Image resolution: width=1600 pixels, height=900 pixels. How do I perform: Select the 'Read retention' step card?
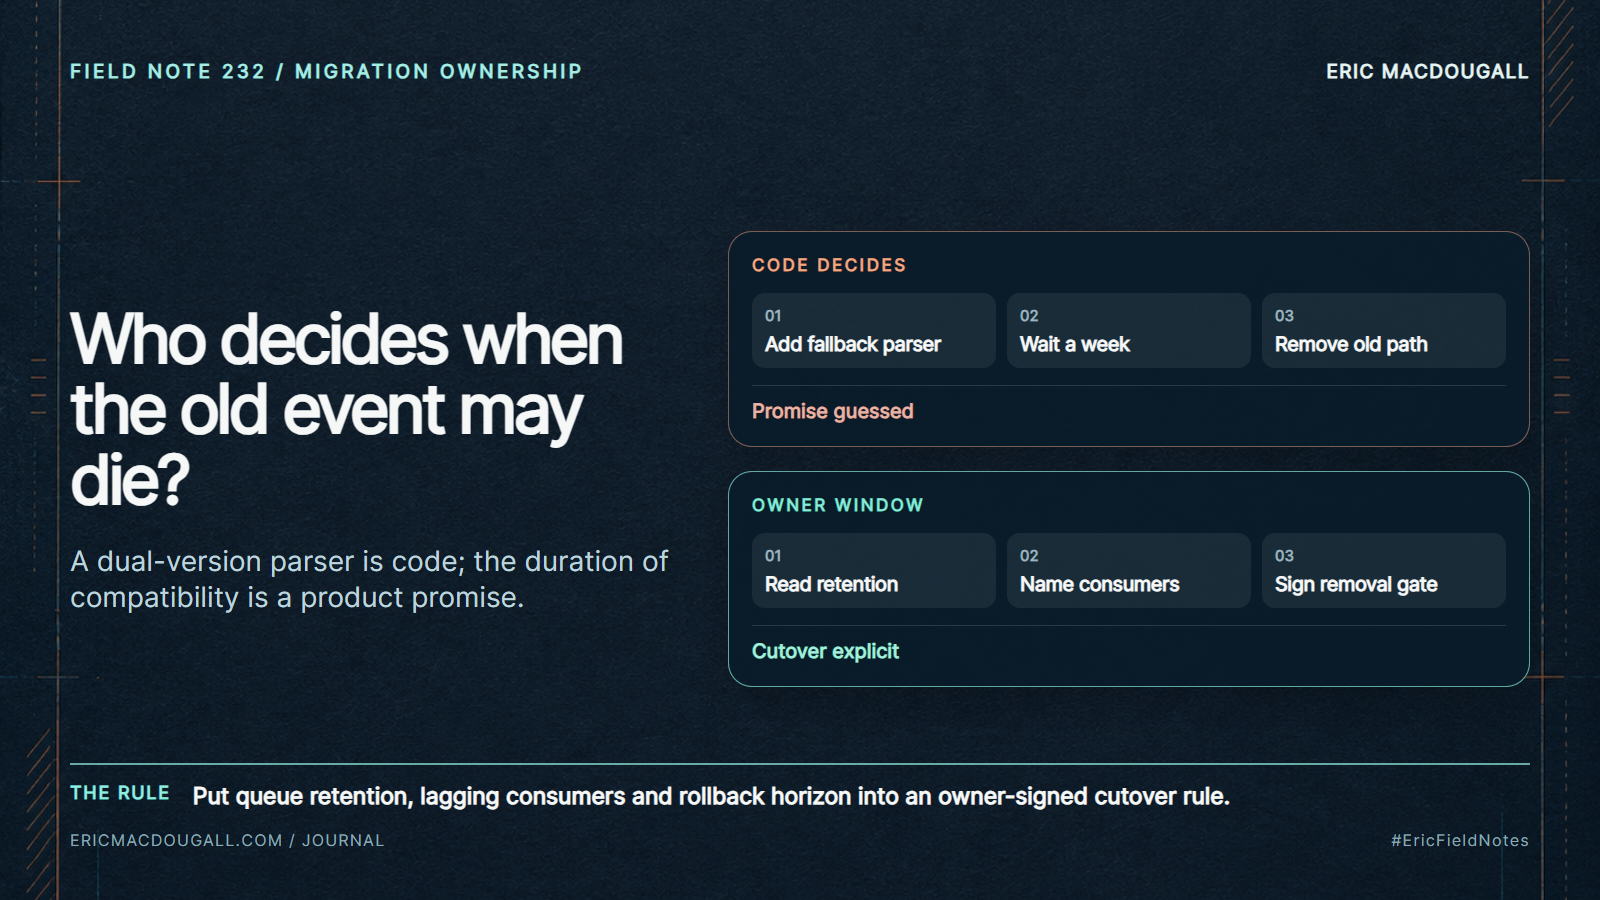click(873, 570)
